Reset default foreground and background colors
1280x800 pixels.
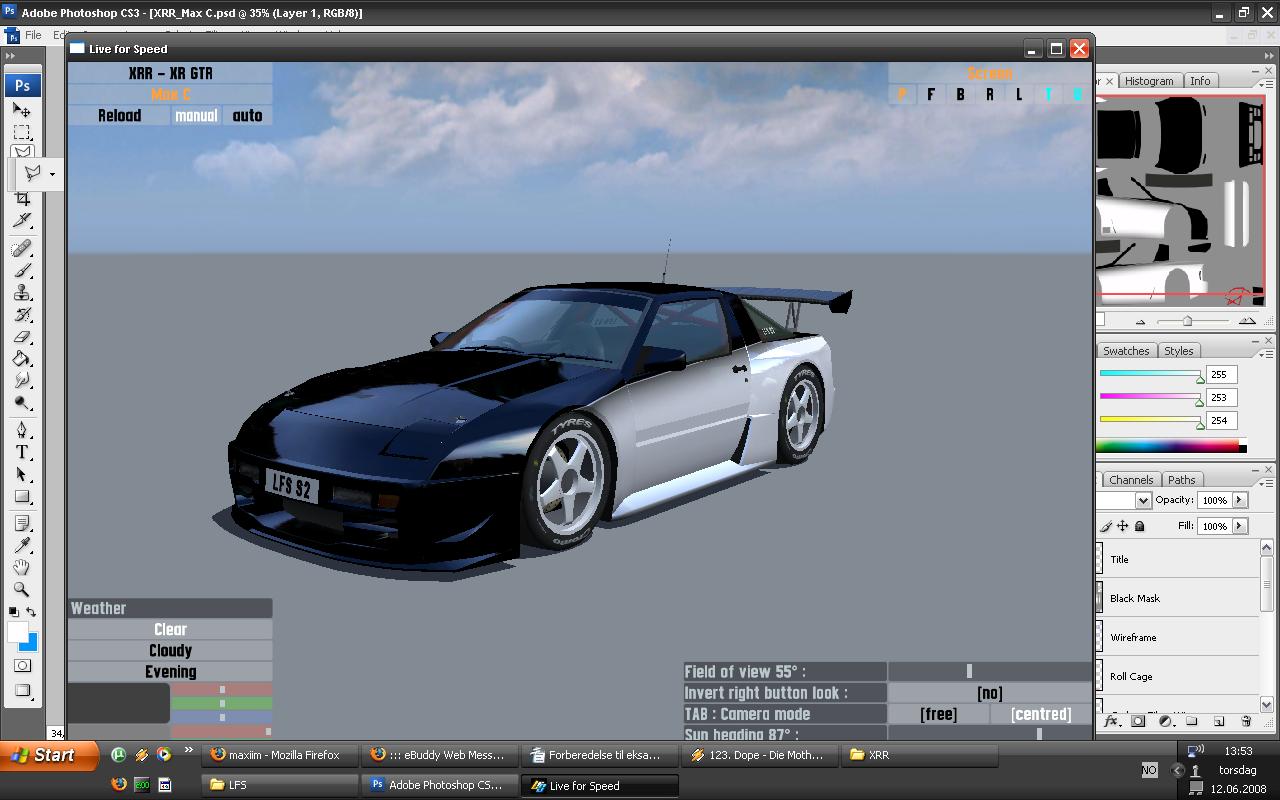click(x=13, y=611)
